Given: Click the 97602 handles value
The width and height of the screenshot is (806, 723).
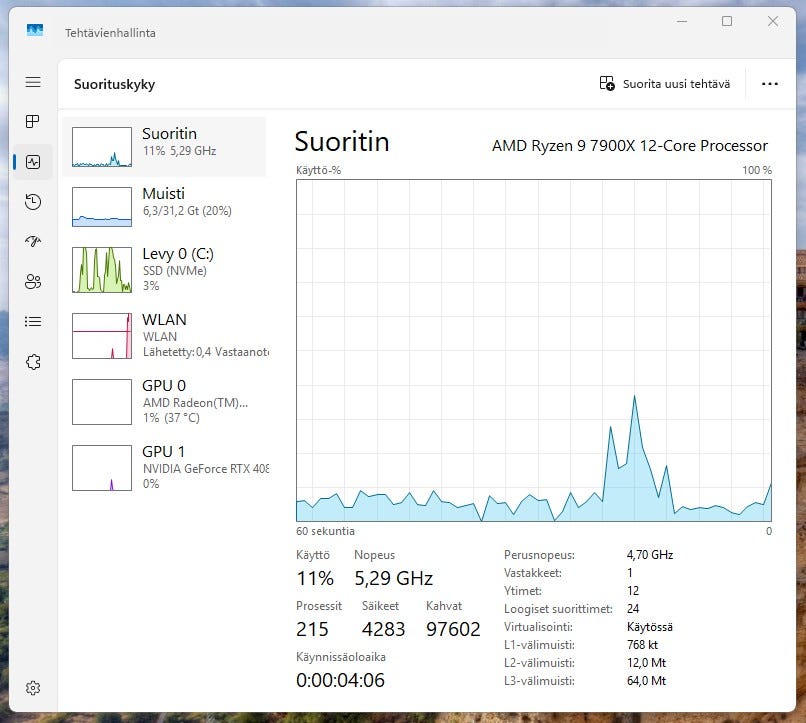Looking at the screenshot, I should [453, 629].
